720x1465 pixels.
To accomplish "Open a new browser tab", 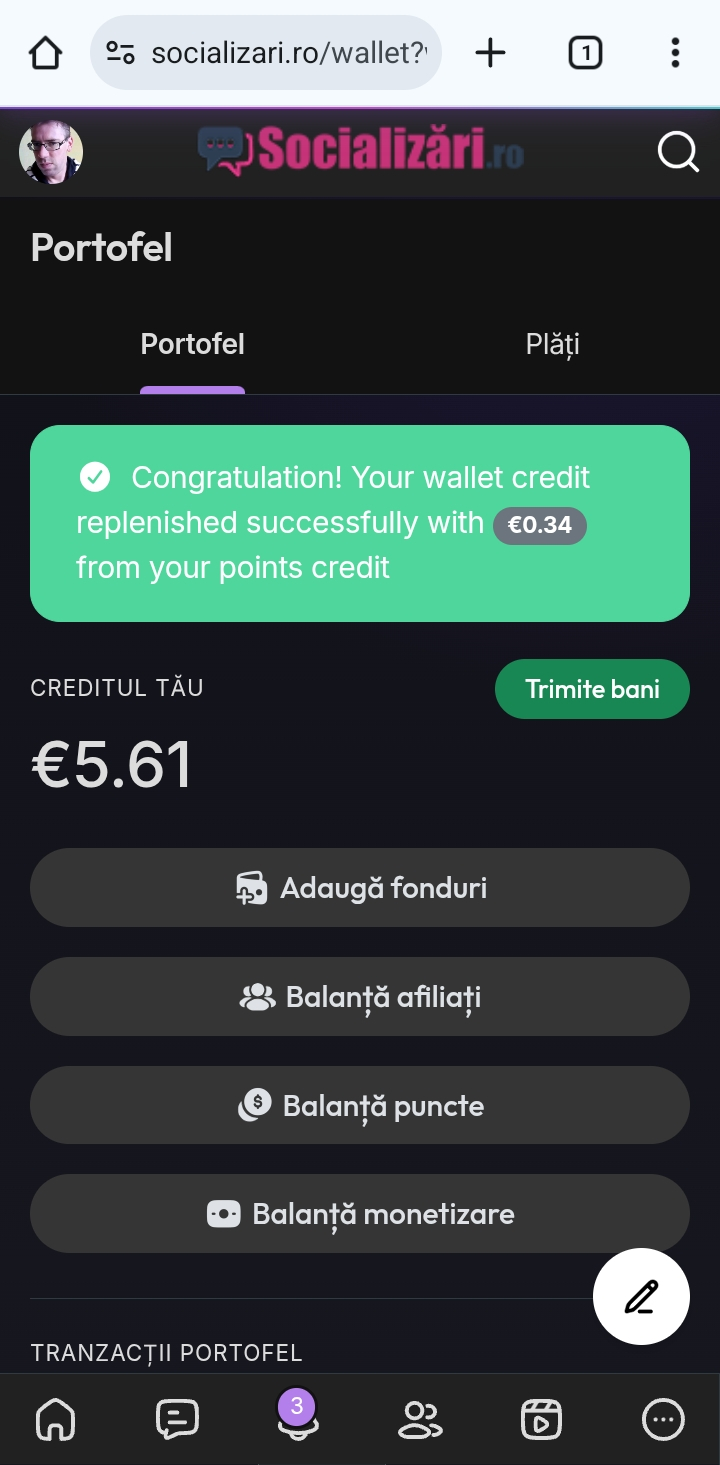I will tap(490, 53).
